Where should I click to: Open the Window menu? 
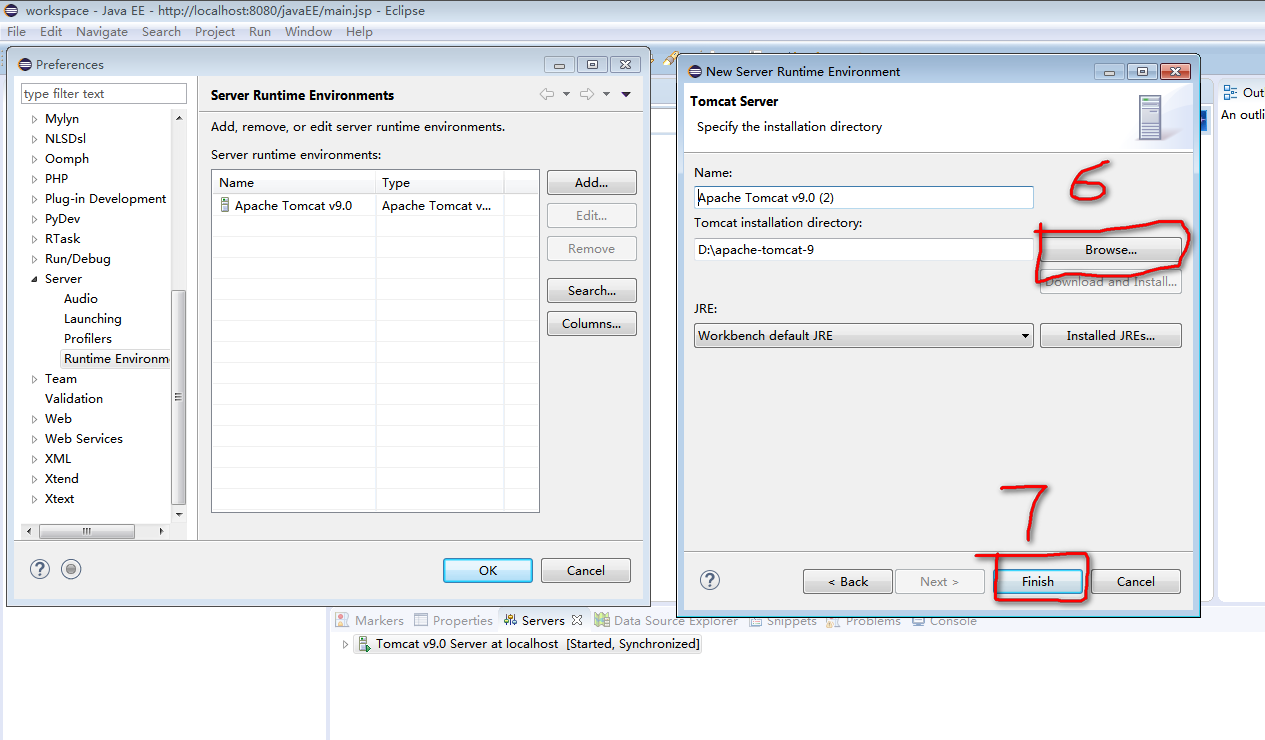pyautogui.click(x=308, y=32)
